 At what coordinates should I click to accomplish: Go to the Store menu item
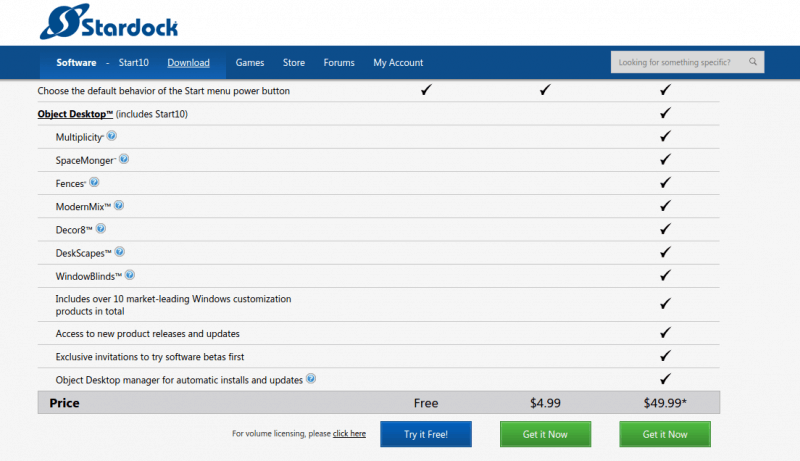[294, 63]
